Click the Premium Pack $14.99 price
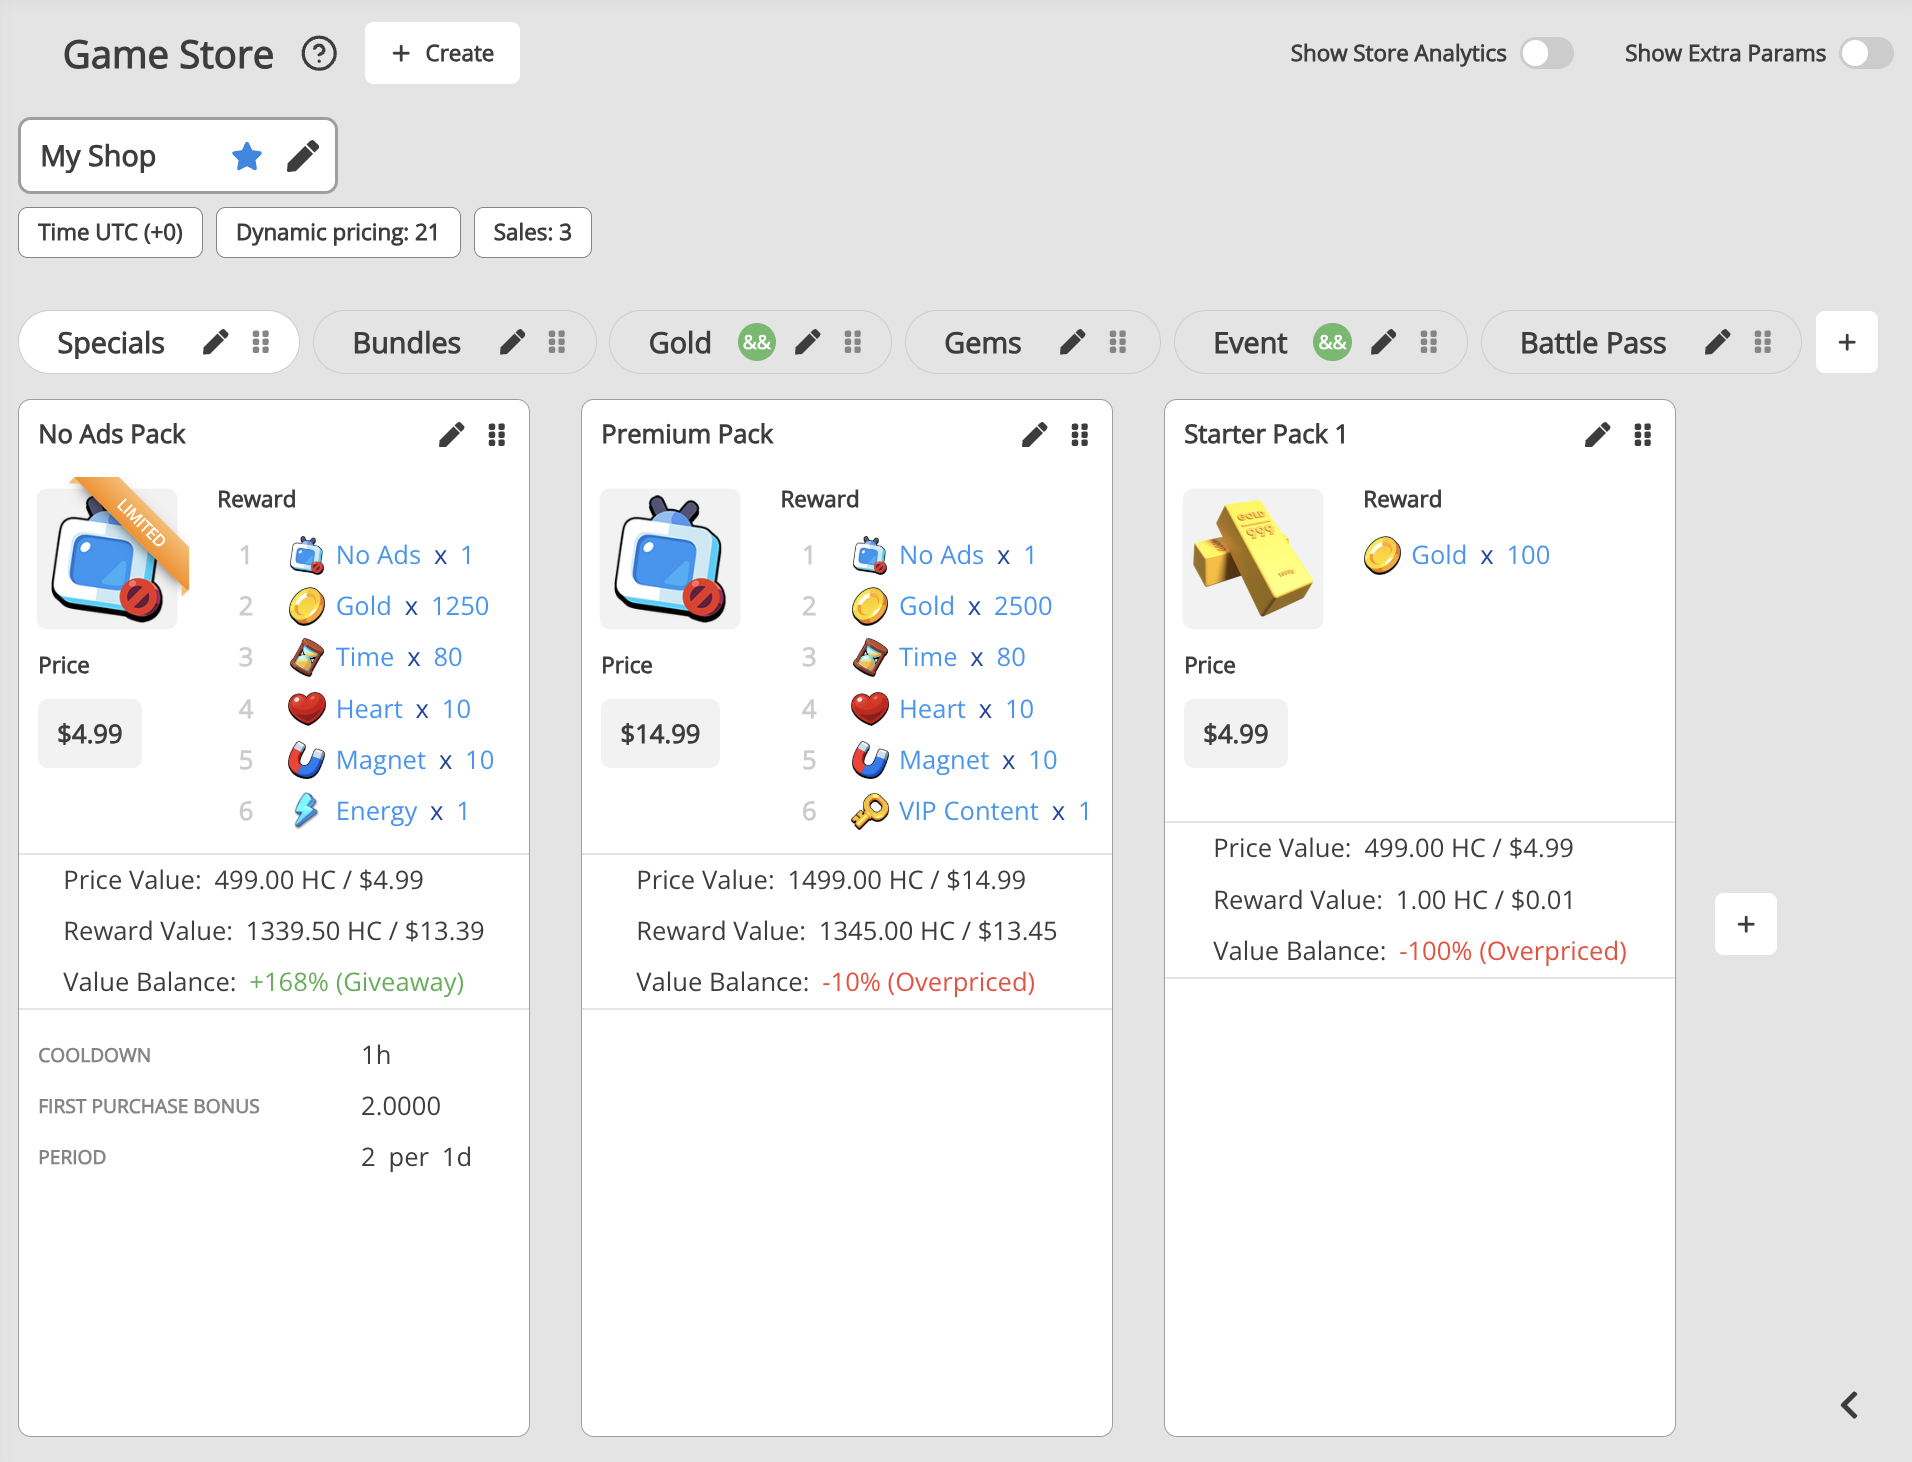 [660, 734]
